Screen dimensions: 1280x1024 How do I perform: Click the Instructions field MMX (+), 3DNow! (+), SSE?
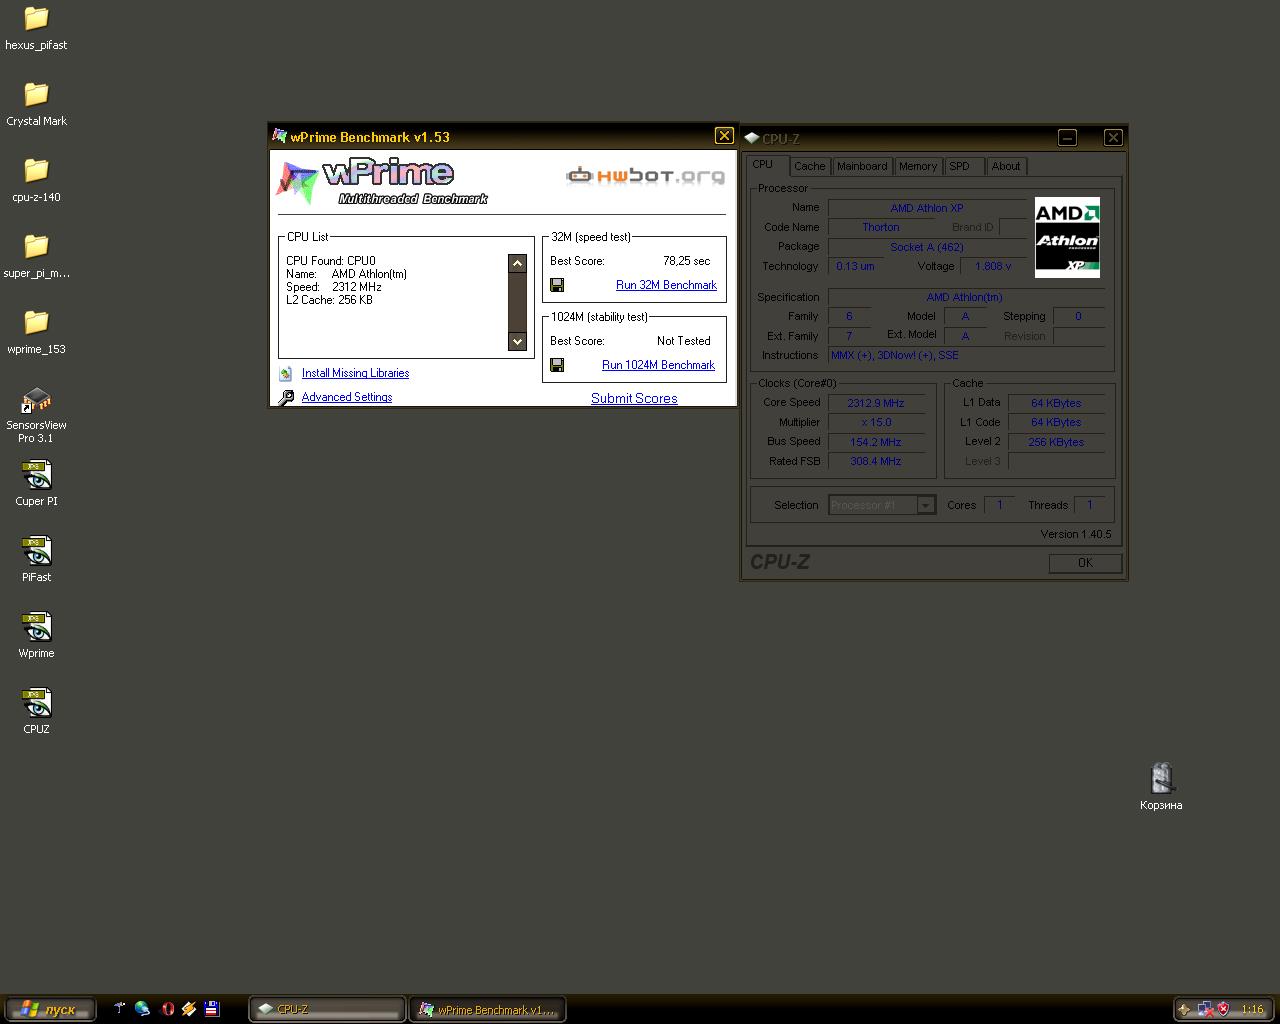(966, 355)
